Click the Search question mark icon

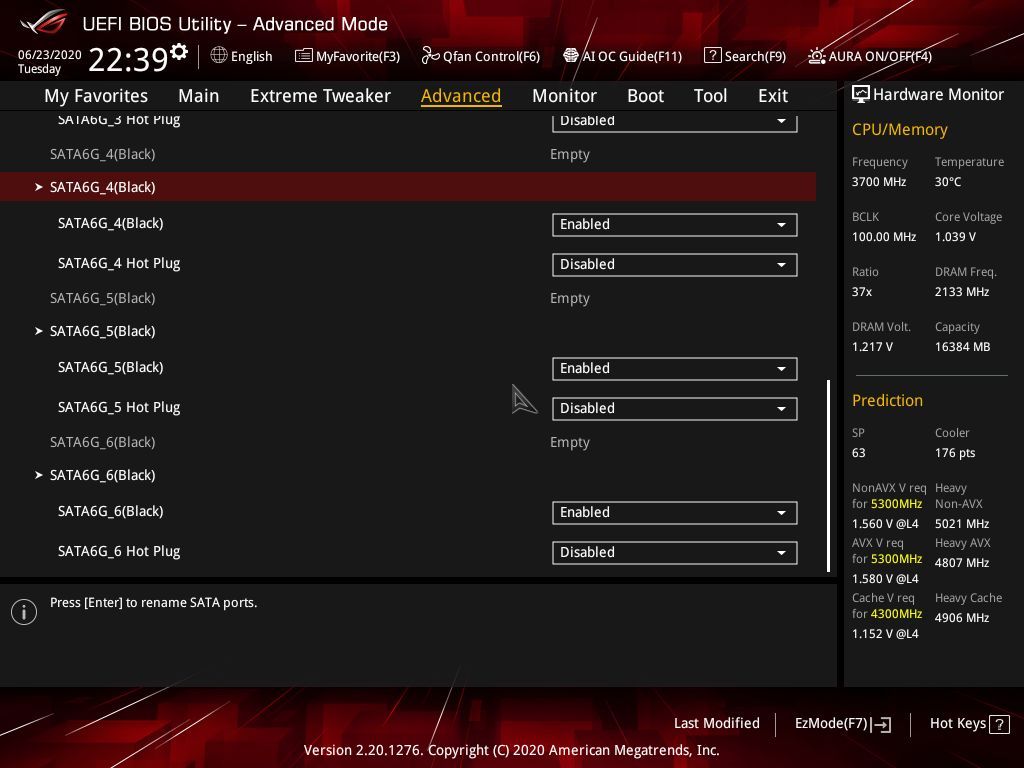point(712,56)
